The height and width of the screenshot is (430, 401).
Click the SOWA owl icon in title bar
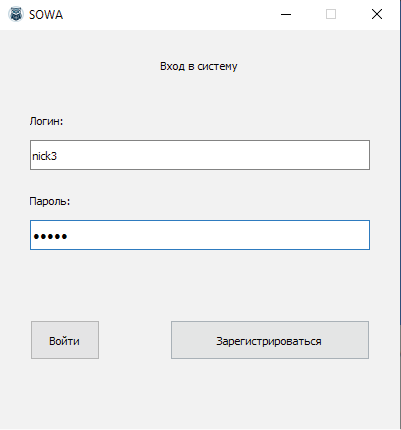[x=16, y=15]
